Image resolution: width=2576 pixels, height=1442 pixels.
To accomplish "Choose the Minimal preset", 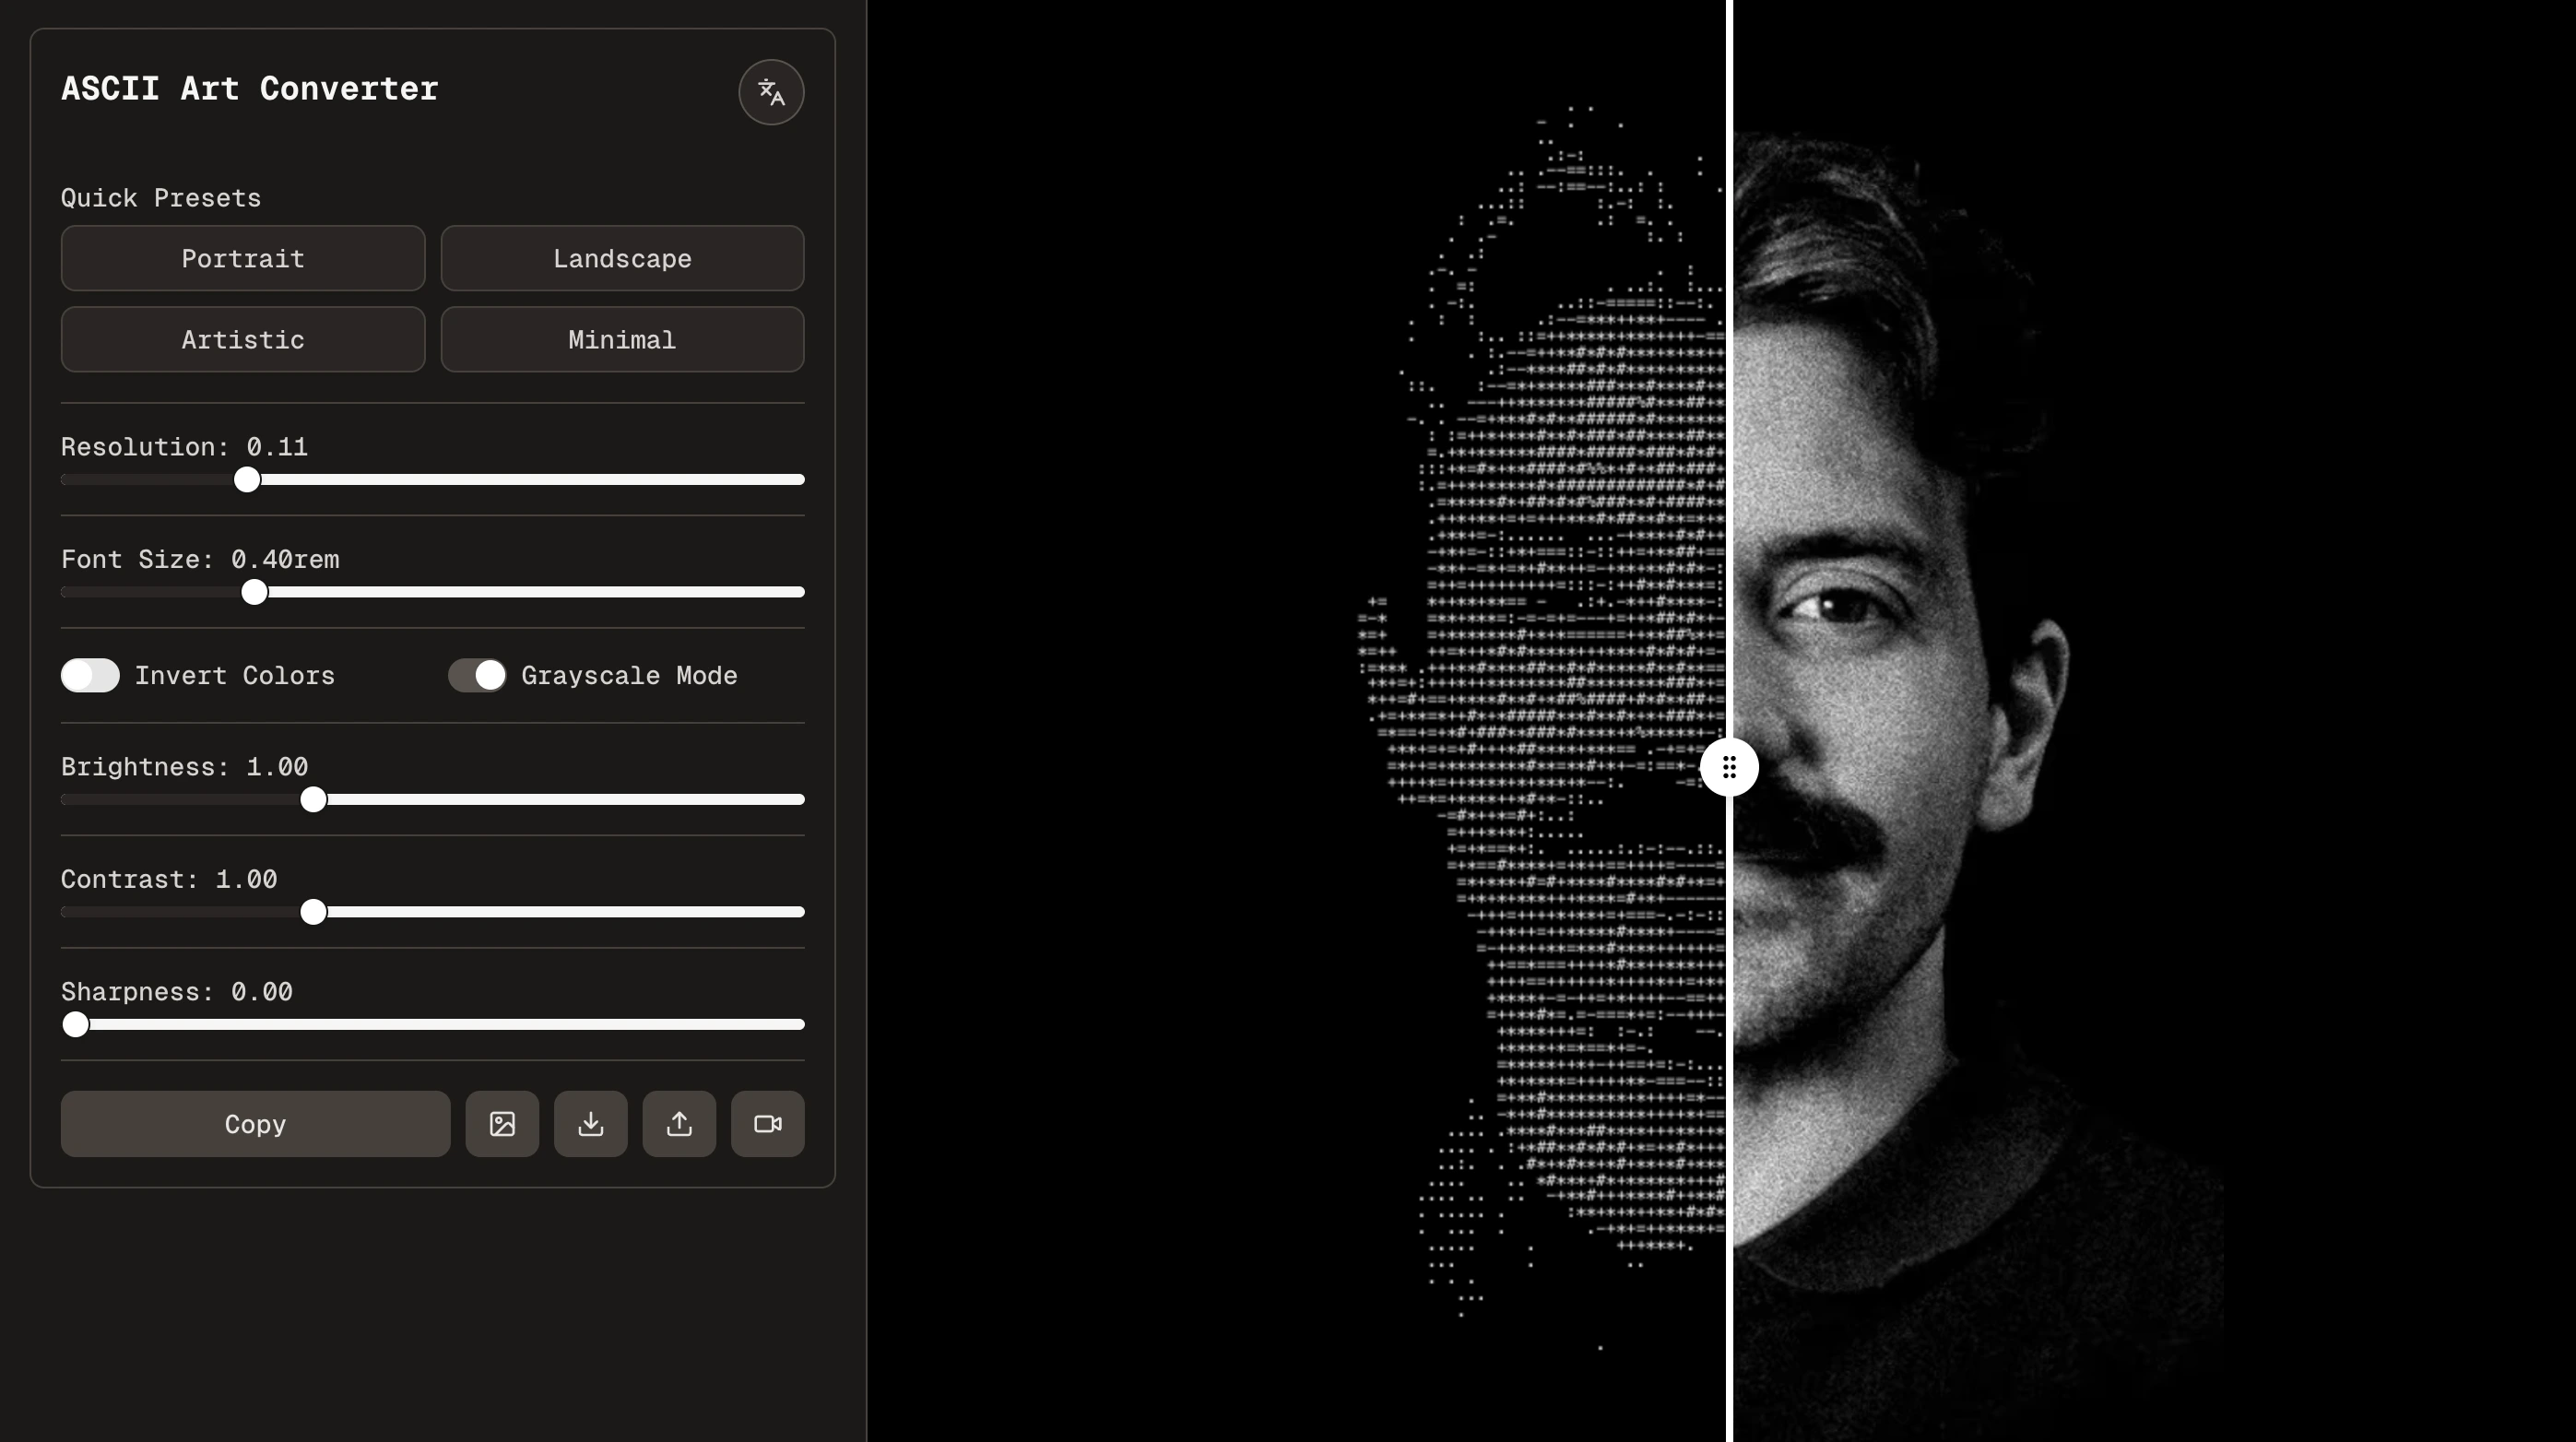I will point(622,340).
